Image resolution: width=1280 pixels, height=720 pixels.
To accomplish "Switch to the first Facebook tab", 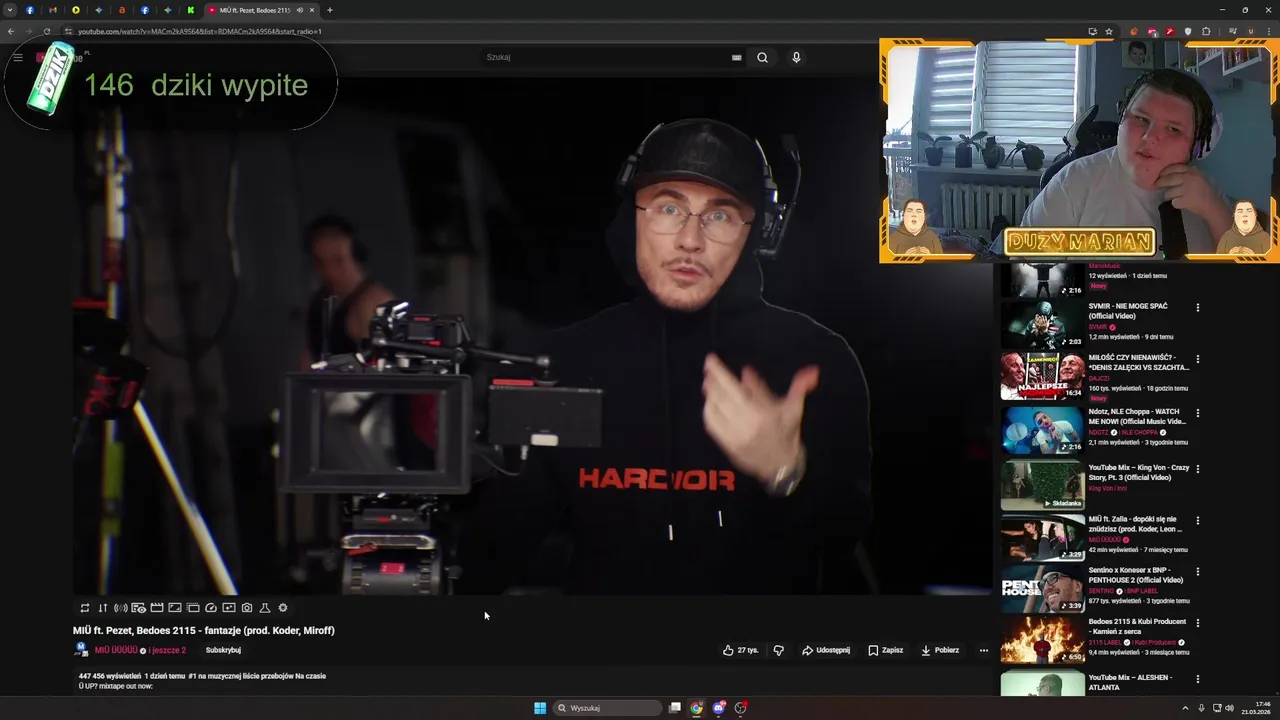I will (x=30, y=10).
